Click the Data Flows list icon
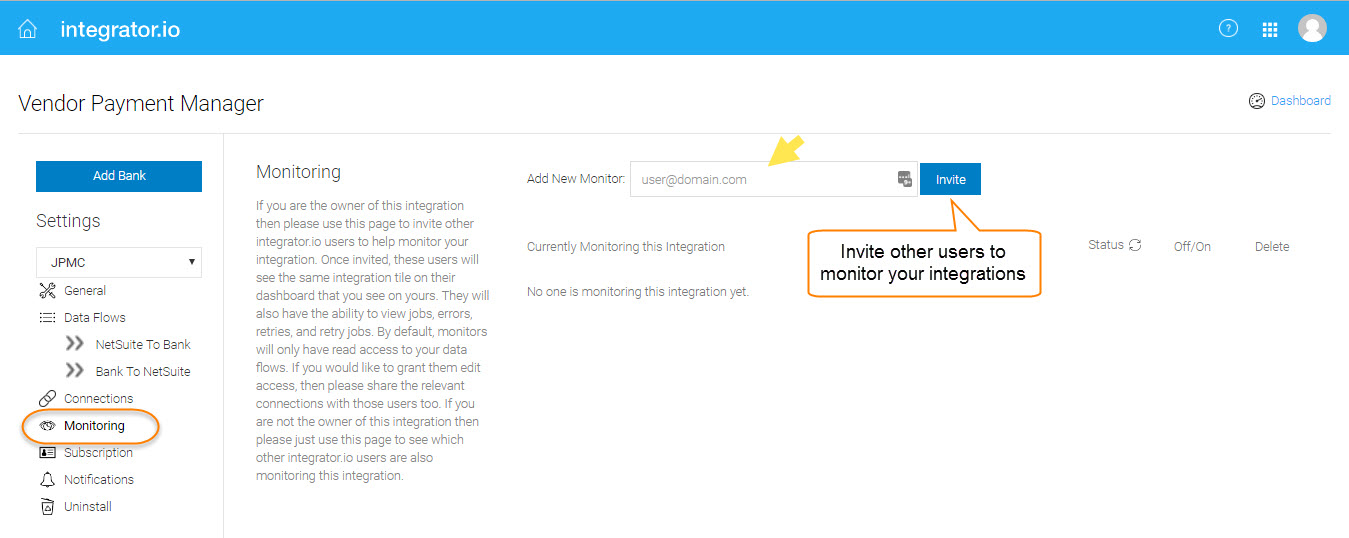Viewport: 1349px width, 538px height. click(47, 318)
